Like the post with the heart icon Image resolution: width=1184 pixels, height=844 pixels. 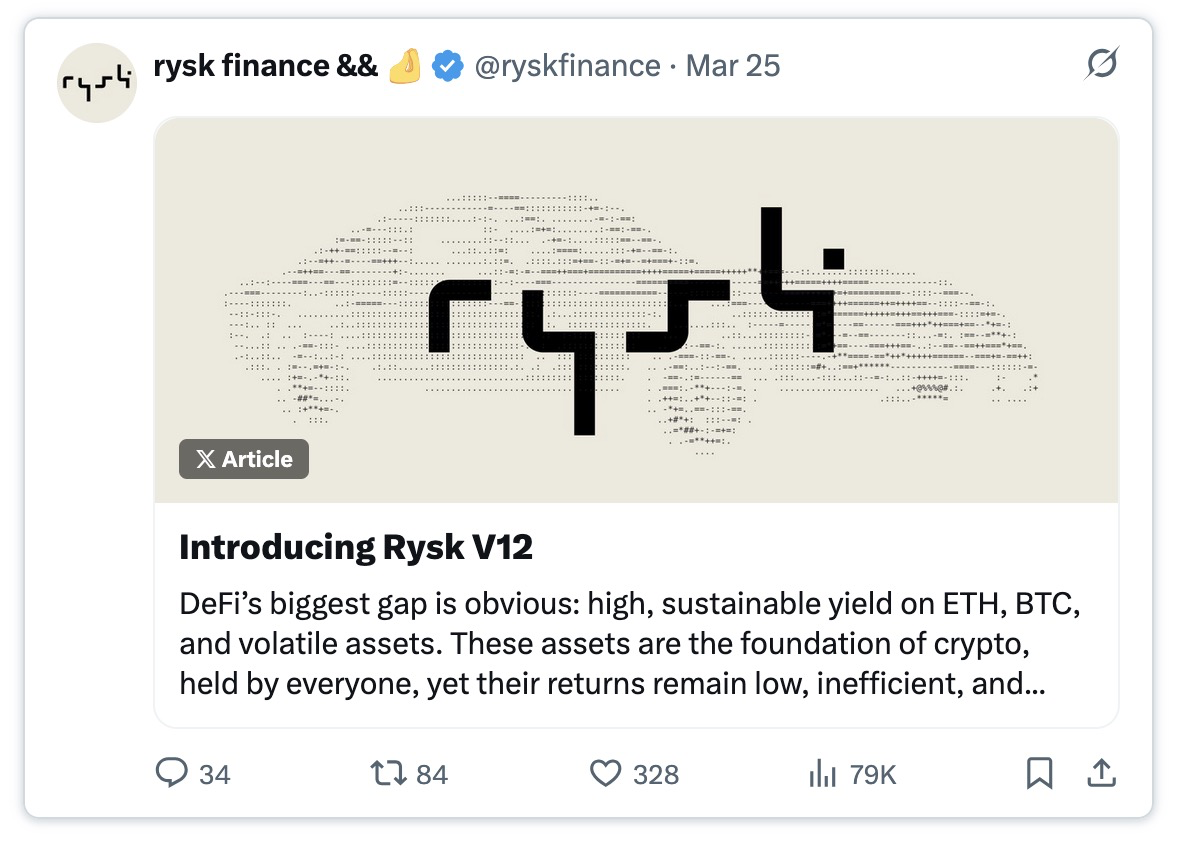[605, 773]
